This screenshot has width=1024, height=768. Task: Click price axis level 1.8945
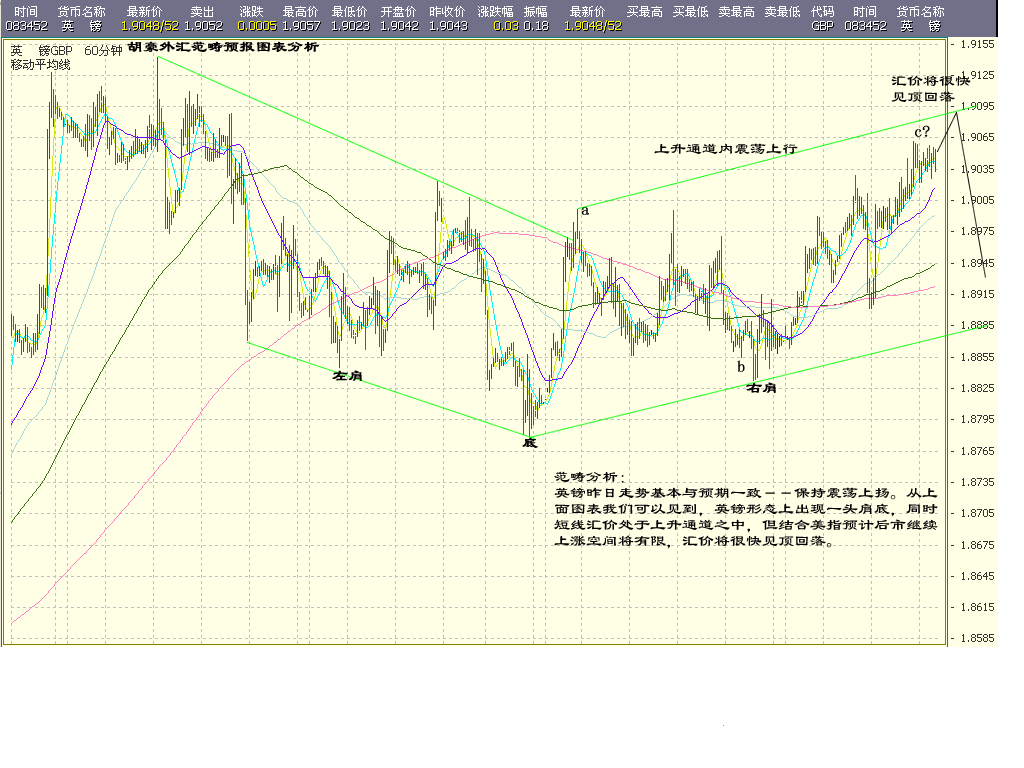(x=978, y=263)
